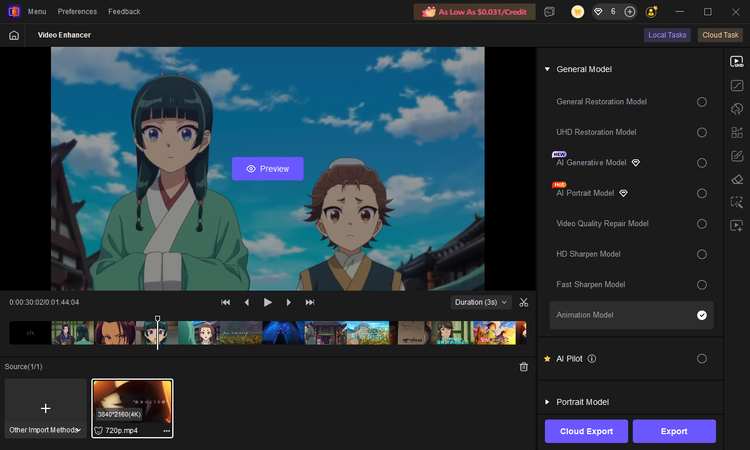
Task: Click the timecode 0:00:30:02/0:01:44:04
Action: pyautogui.click(x=44, y=302)
